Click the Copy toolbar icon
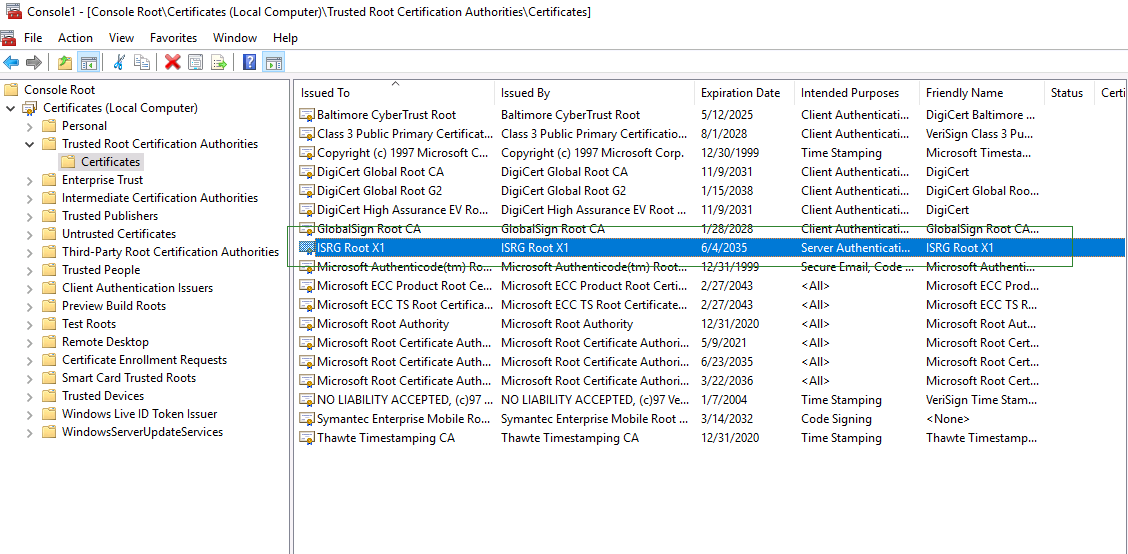This screenshot has width=1128, height=554. click(x=142, y=63)
